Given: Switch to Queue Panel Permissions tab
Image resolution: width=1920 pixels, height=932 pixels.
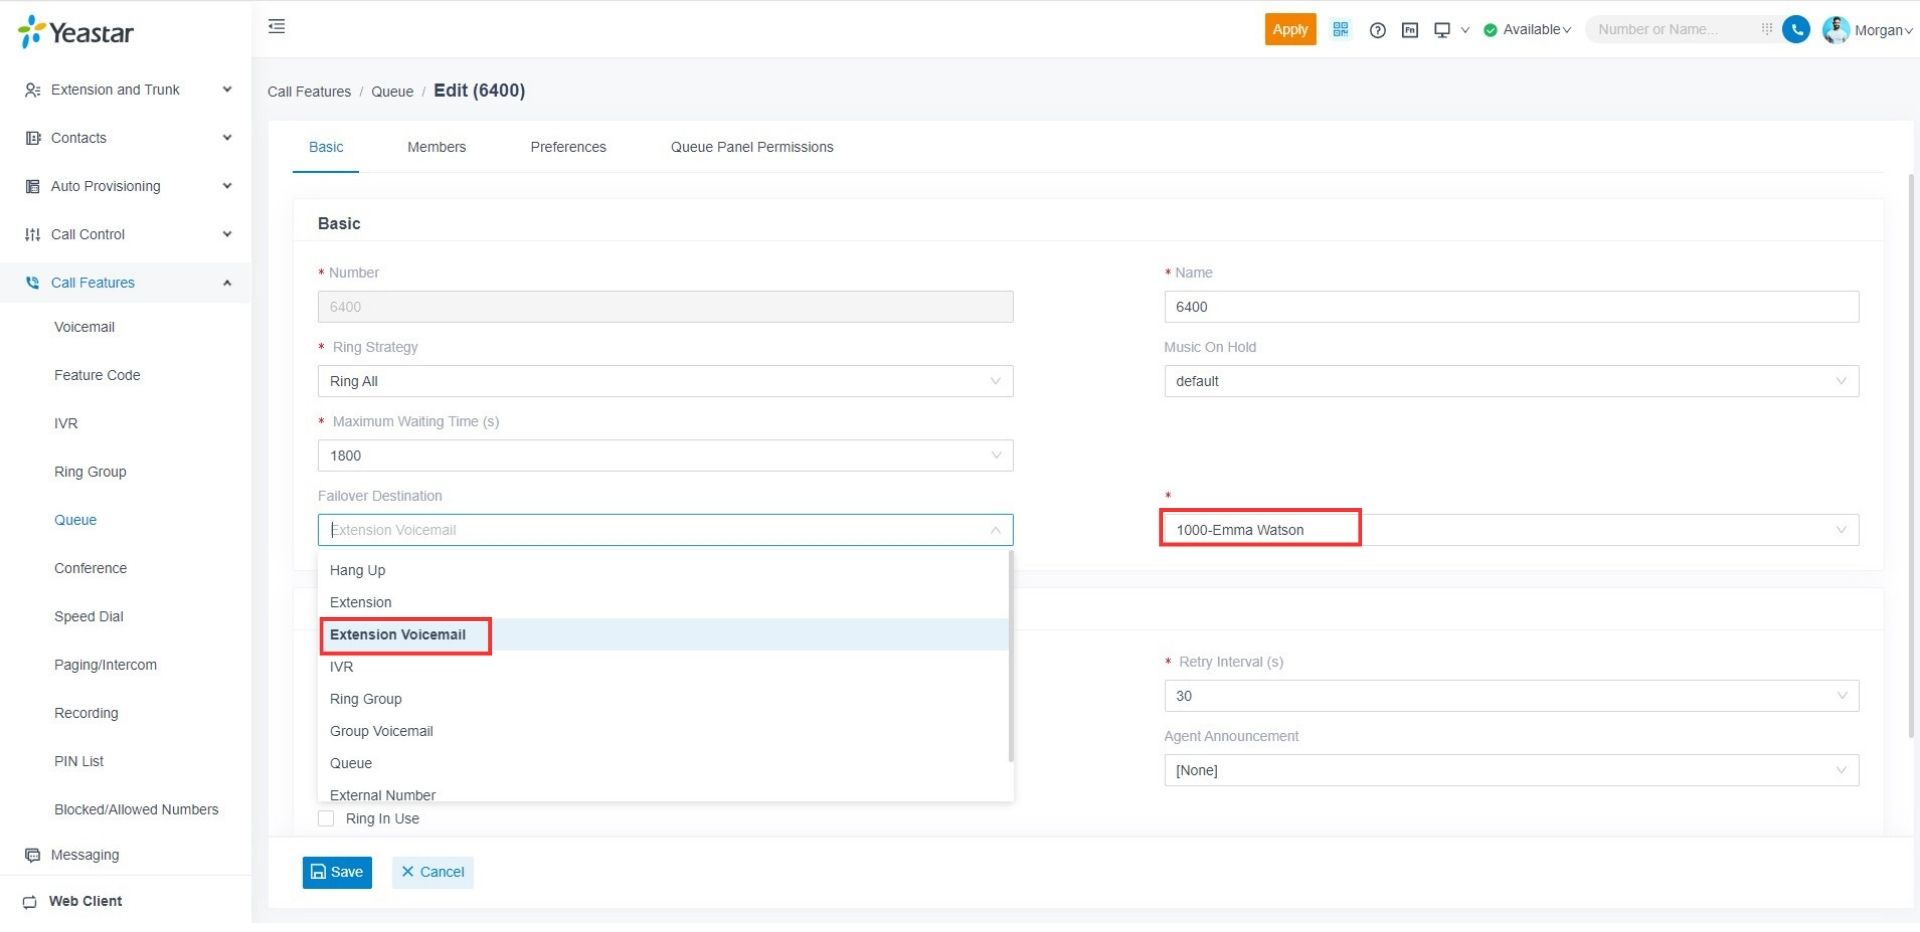Looking at the screenshot, I should [x=751, y=147].
